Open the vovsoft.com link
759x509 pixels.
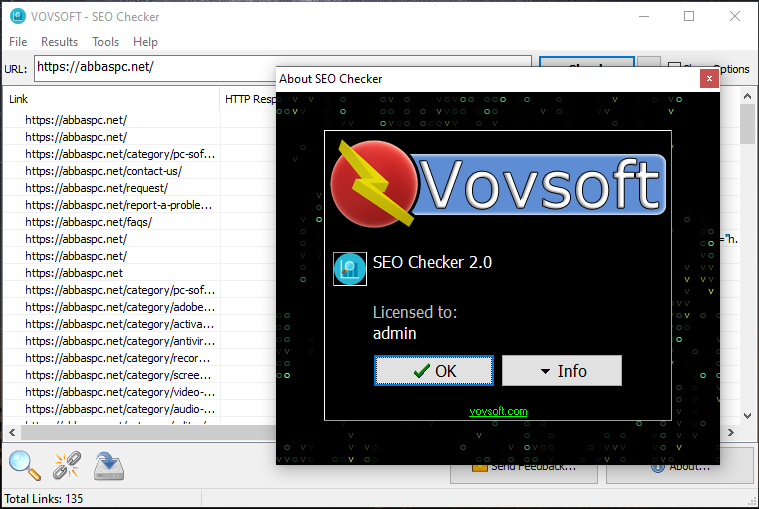coord(498,411)
